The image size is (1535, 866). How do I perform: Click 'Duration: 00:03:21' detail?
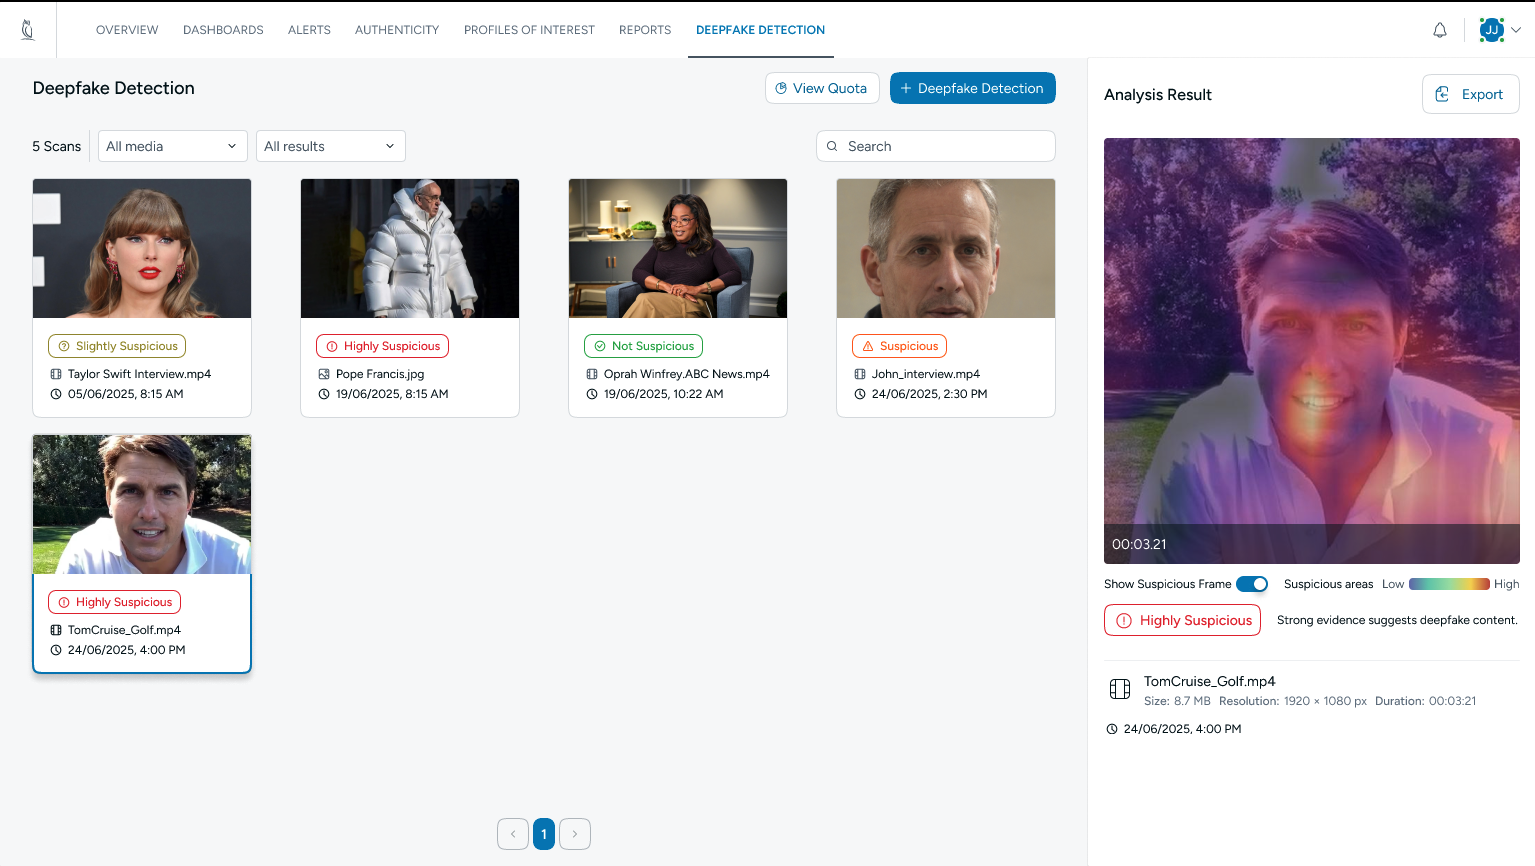coord(1425,701)
